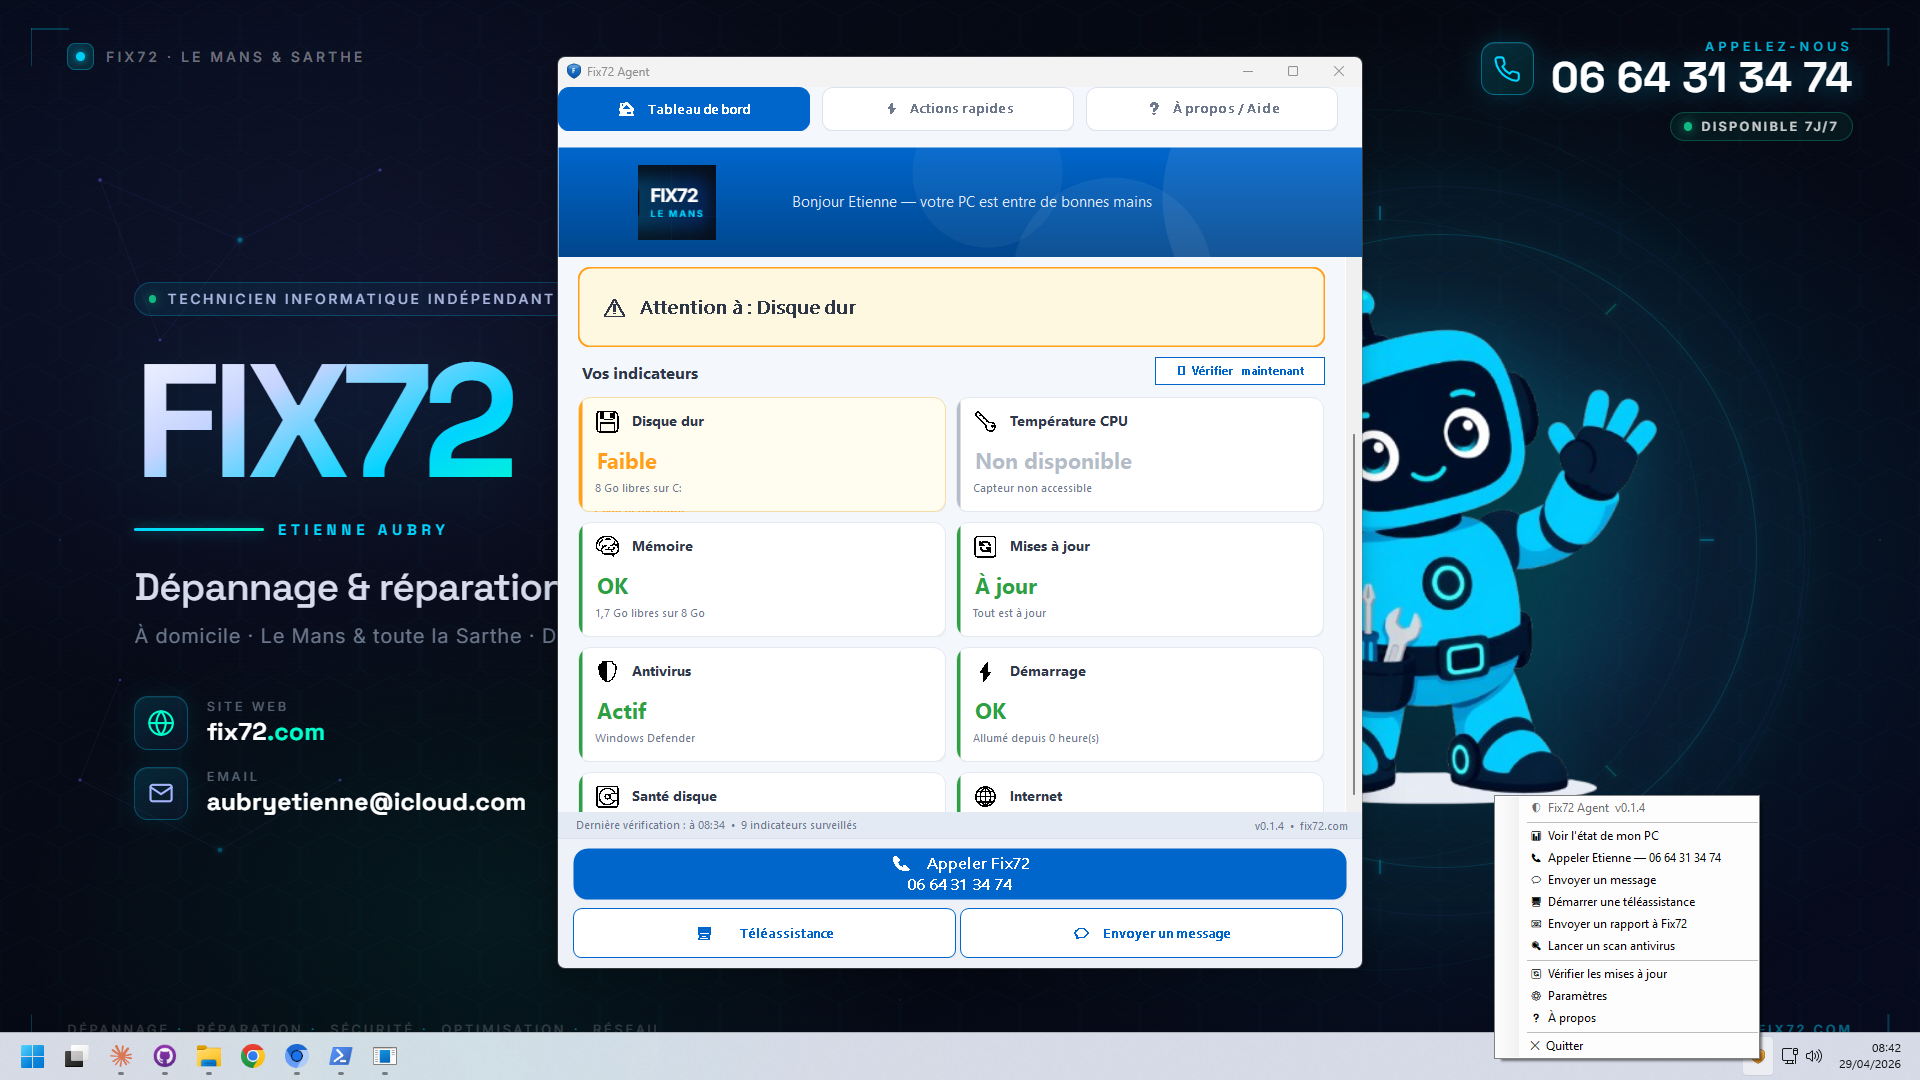1920x1080 pixels.
Task: Click the "v0.1.4" version label in the footer
Action: click(x=1269, y=826)
